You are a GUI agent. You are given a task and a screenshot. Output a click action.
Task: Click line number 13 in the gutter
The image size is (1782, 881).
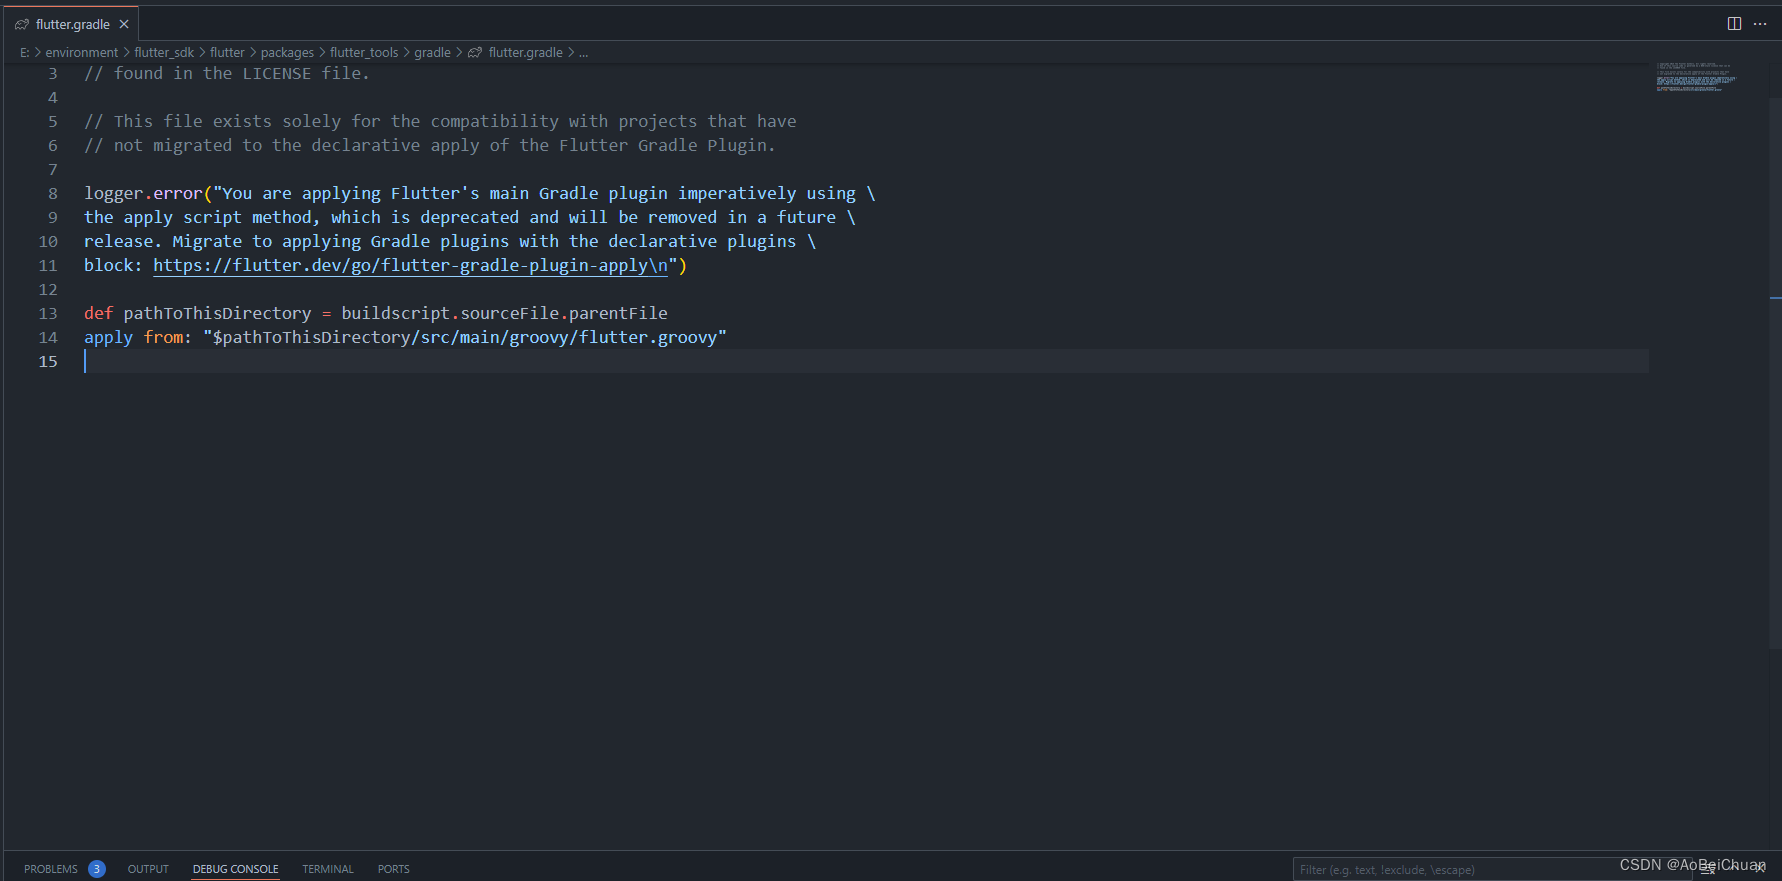[48, 313]
